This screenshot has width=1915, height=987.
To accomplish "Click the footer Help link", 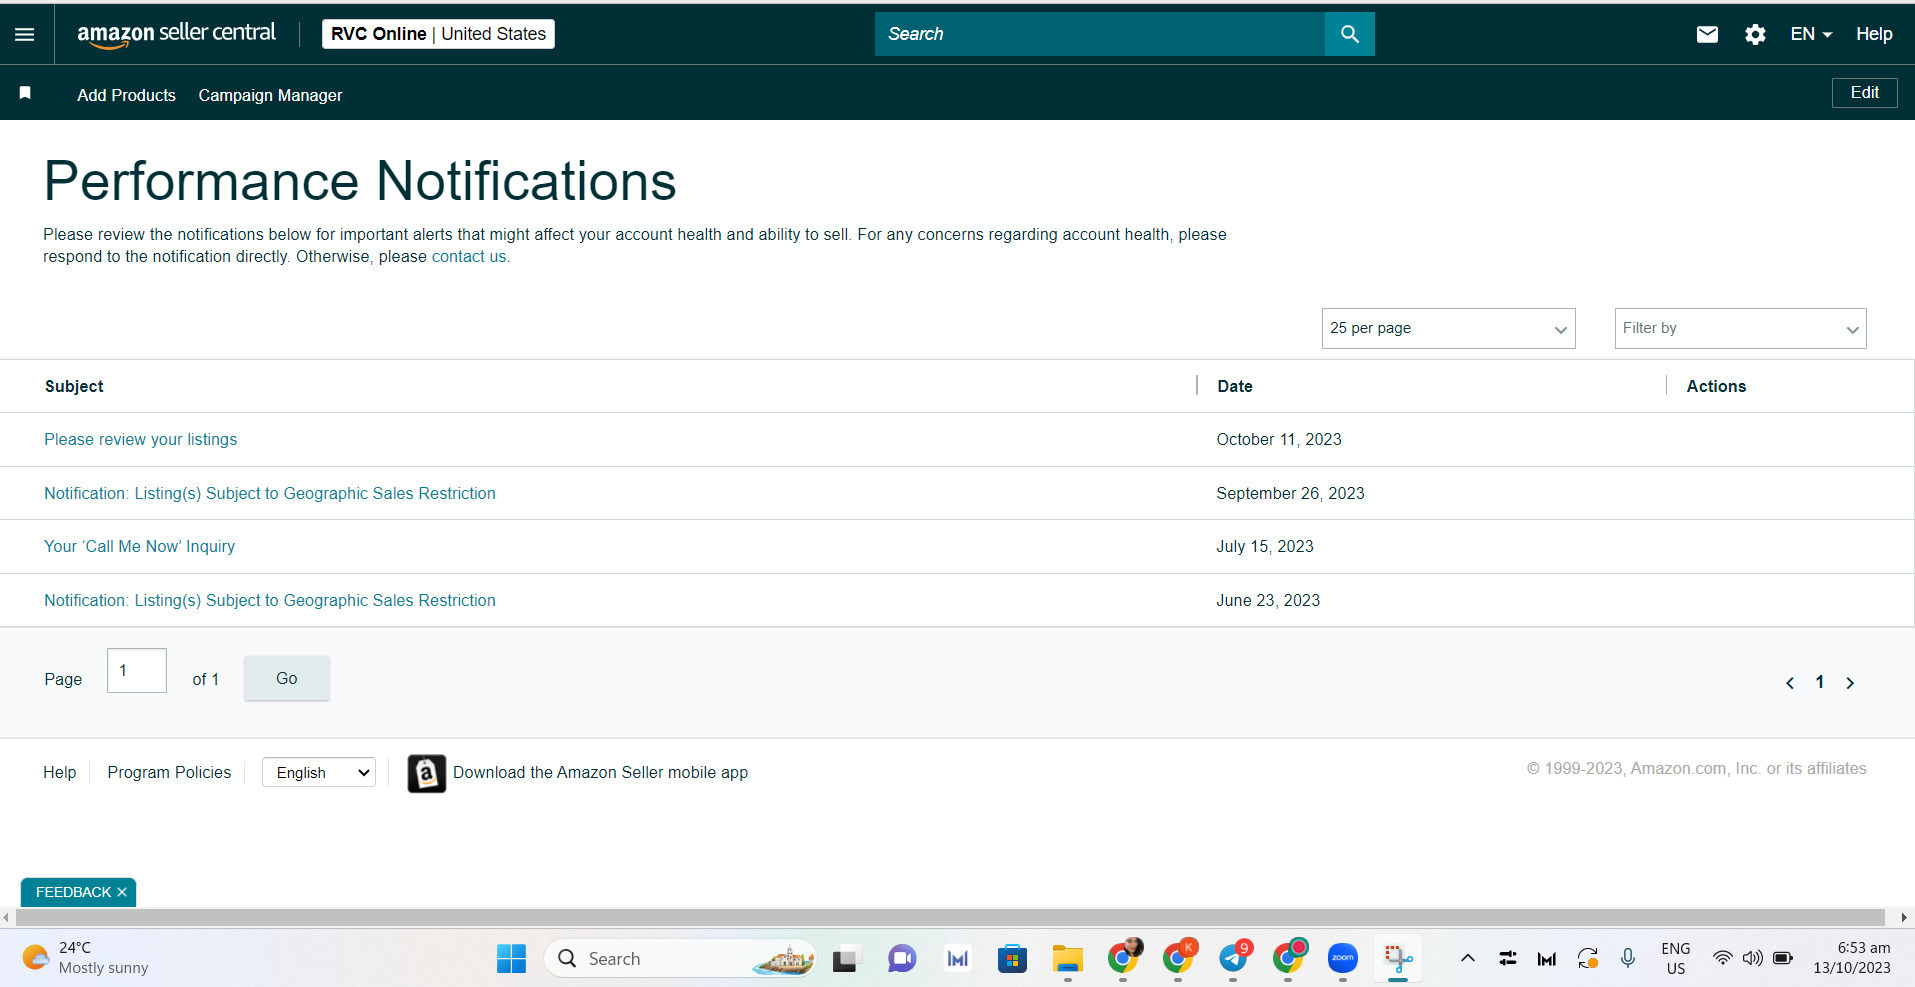I will [59, 772].
